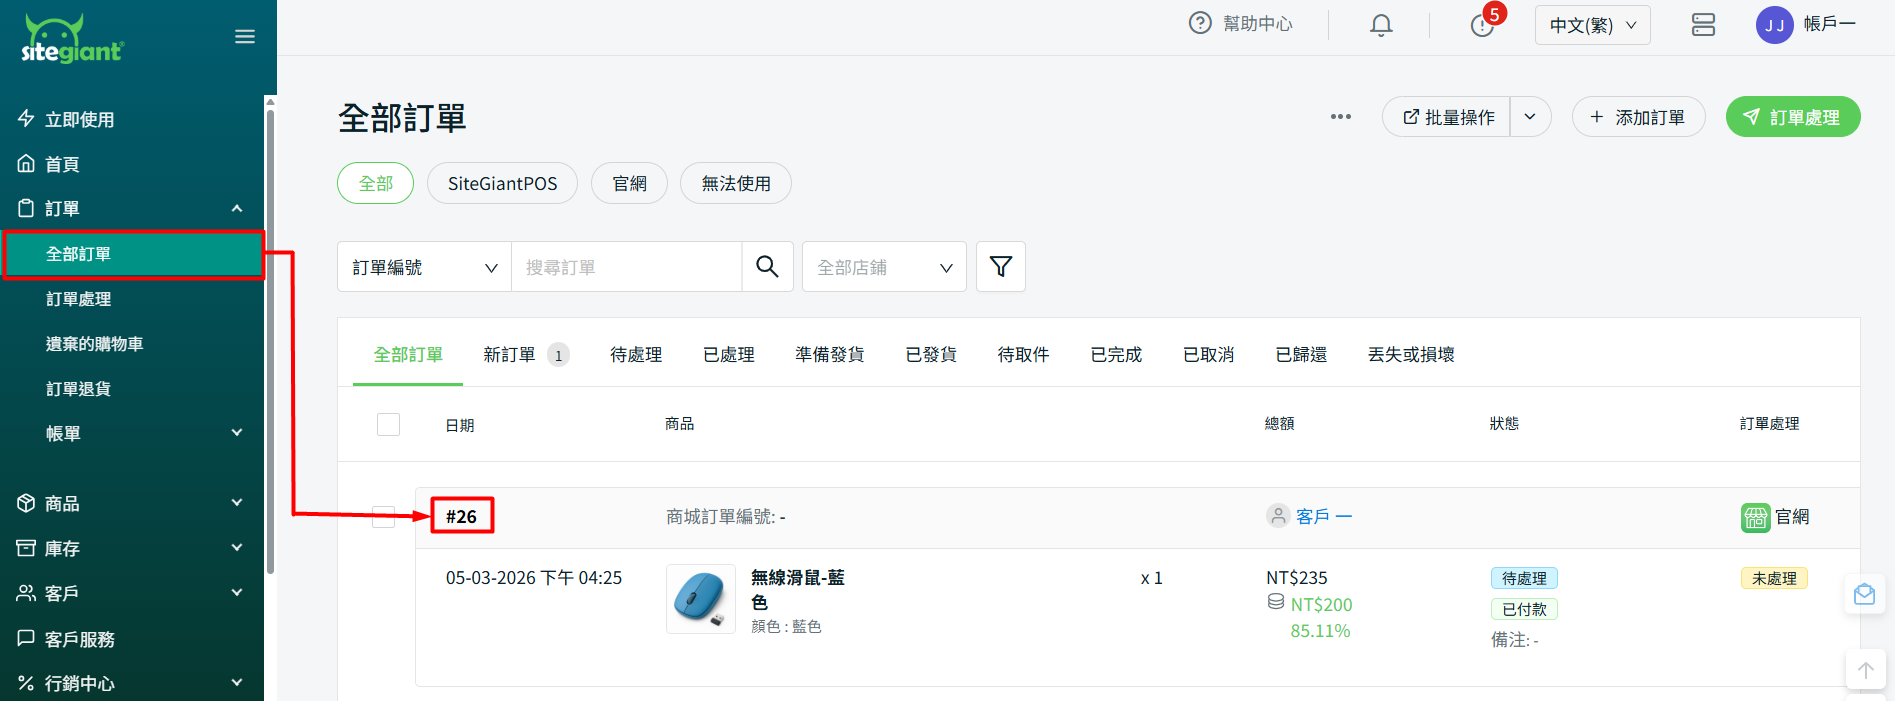Open the 中文(繁) language selector

click(x=1592, y=25)
